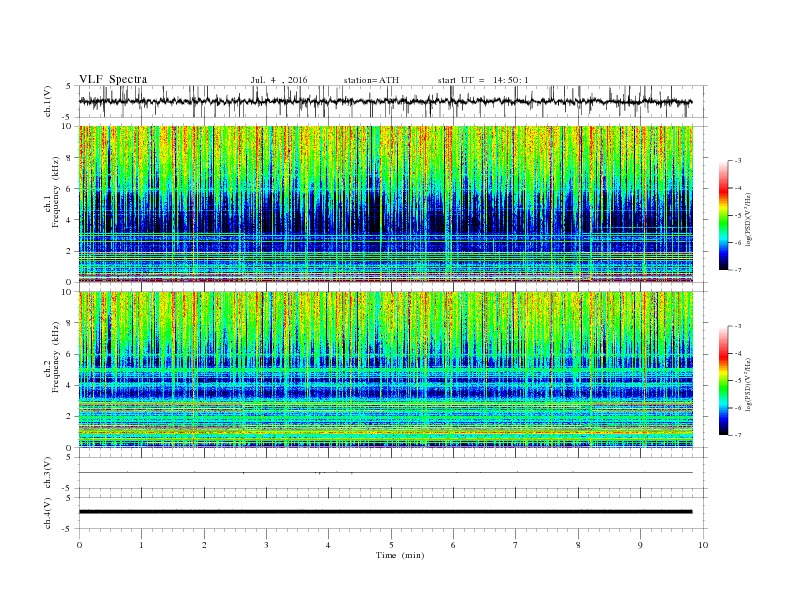The height and width of the screenshot is (612, 792).
Task: Click the 8 kHz tick label on ch.1 spectrogram
Action: (x=69, y=158)
